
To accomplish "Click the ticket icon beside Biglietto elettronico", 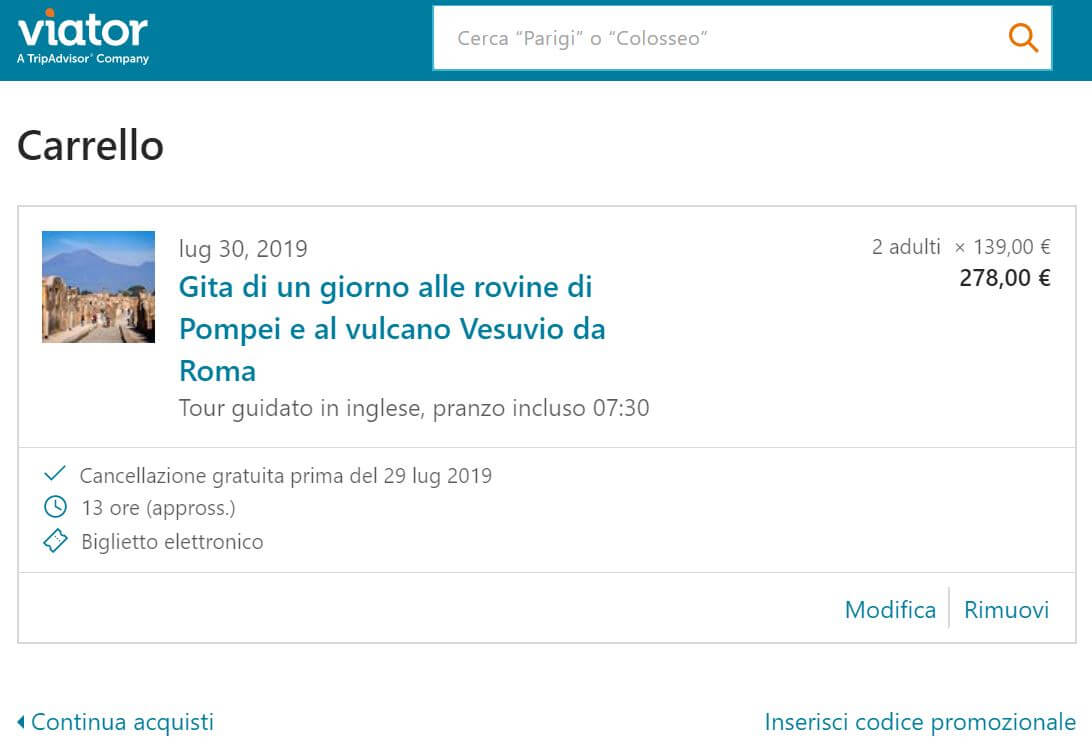I will tap(55, 540).
